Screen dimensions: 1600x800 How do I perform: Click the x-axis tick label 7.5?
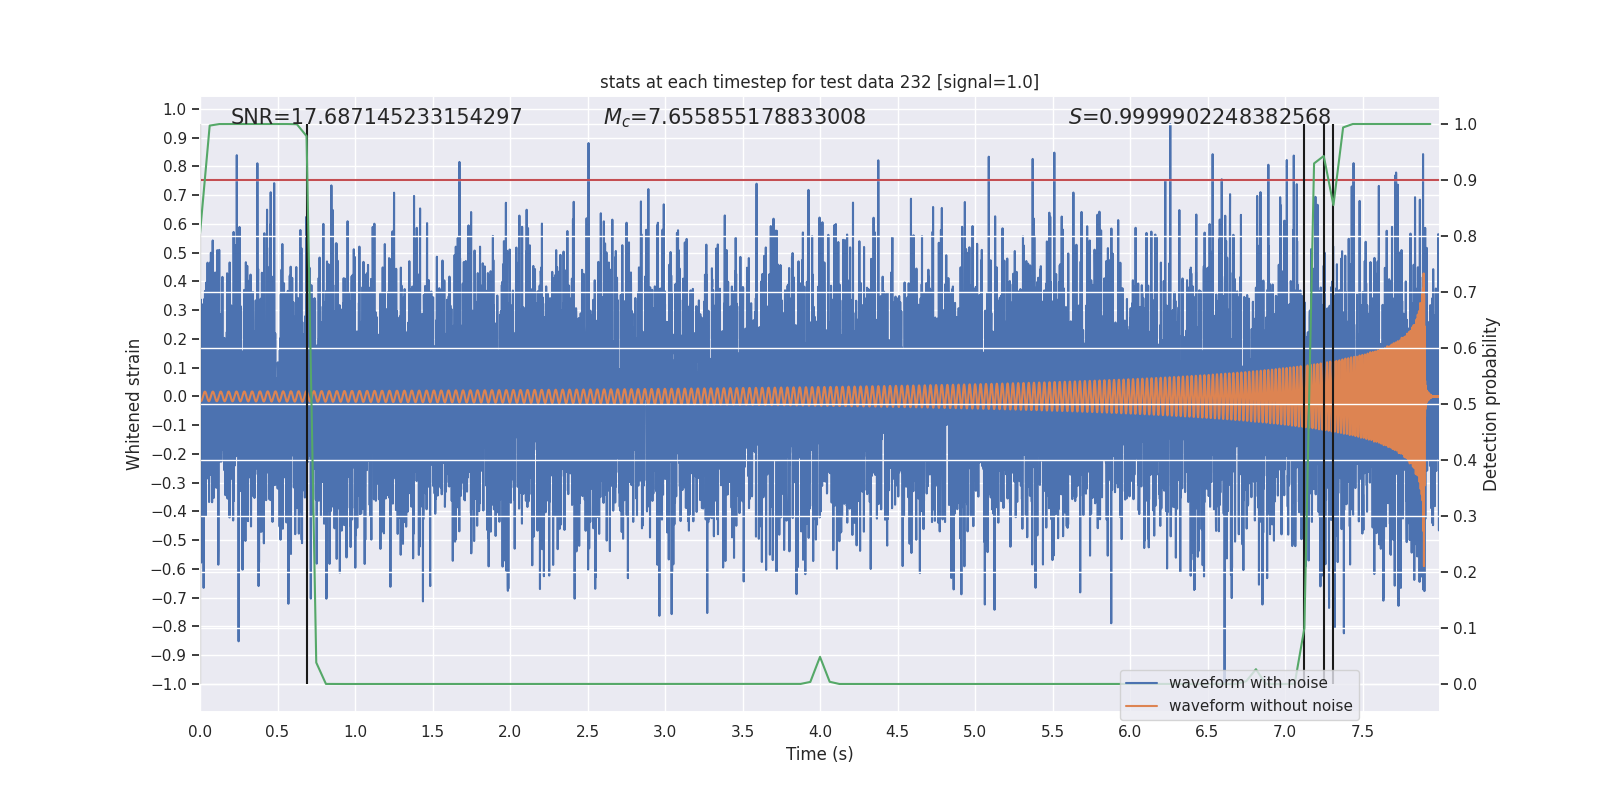(x=1362, y=731)
